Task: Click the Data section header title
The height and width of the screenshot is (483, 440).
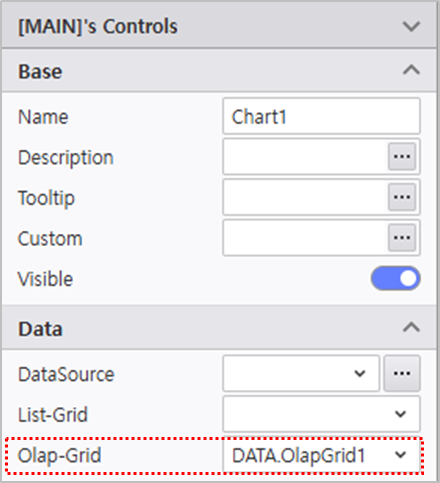Action: 40,329
